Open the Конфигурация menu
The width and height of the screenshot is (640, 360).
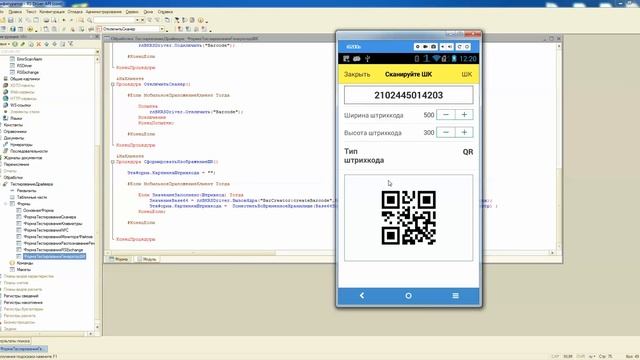(x=52, y=12)
